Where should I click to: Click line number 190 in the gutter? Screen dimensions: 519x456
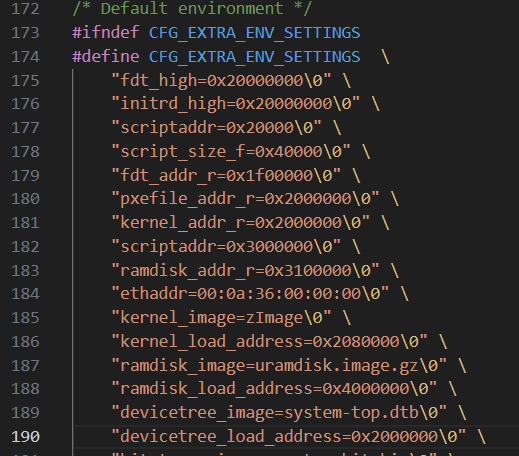click(x=25, y=436)
